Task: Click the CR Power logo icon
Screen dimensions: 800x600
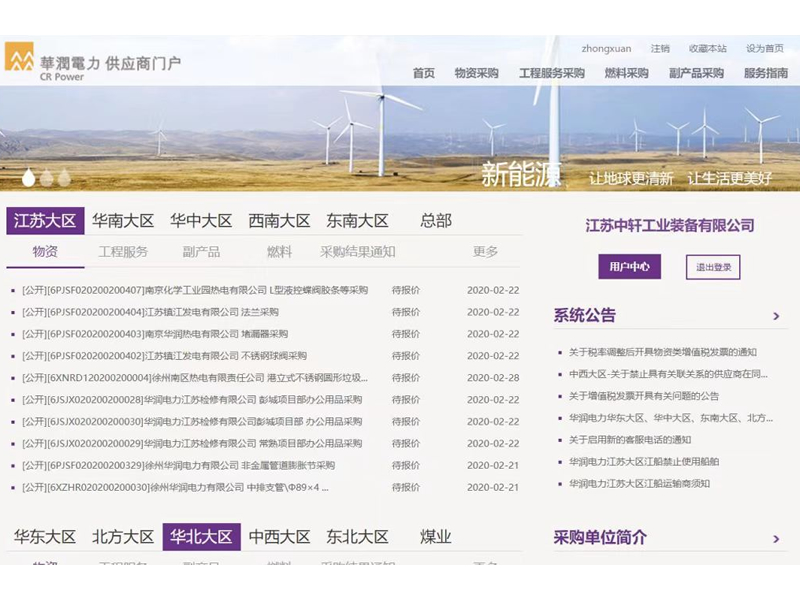Action: (x=19, y=56)
